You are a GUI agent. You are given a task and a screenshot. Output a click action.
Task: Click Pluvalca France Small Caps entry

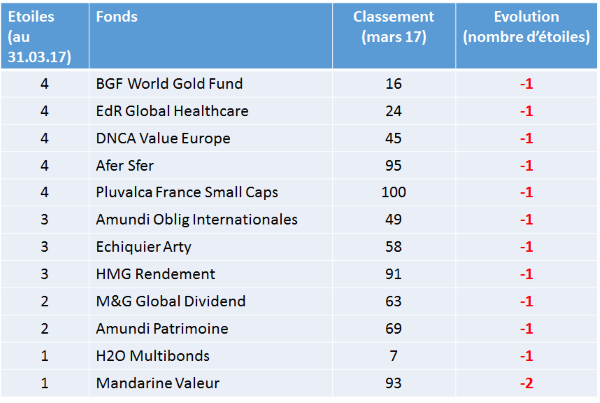tap(187, 192)
